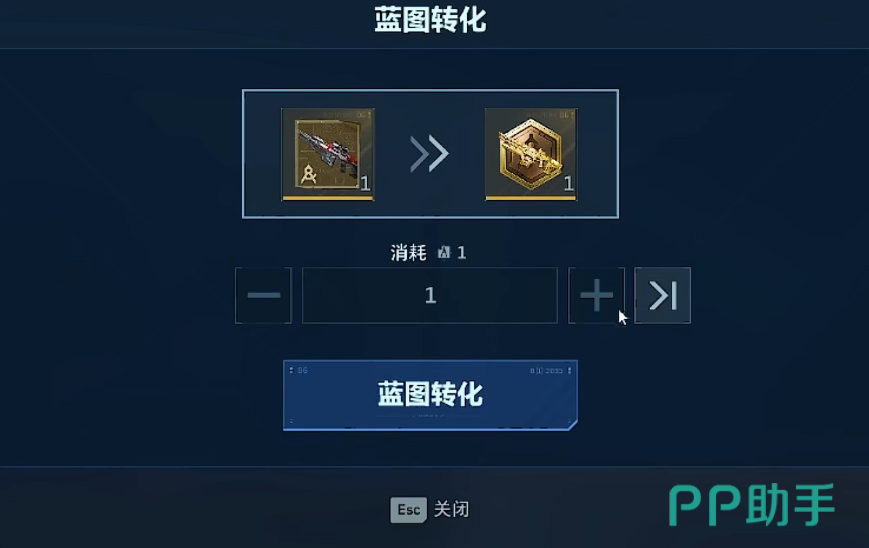Click small blueprint icon beside 消耗
This screenshot has width=869, height=548.
click(x=444, y=253)
